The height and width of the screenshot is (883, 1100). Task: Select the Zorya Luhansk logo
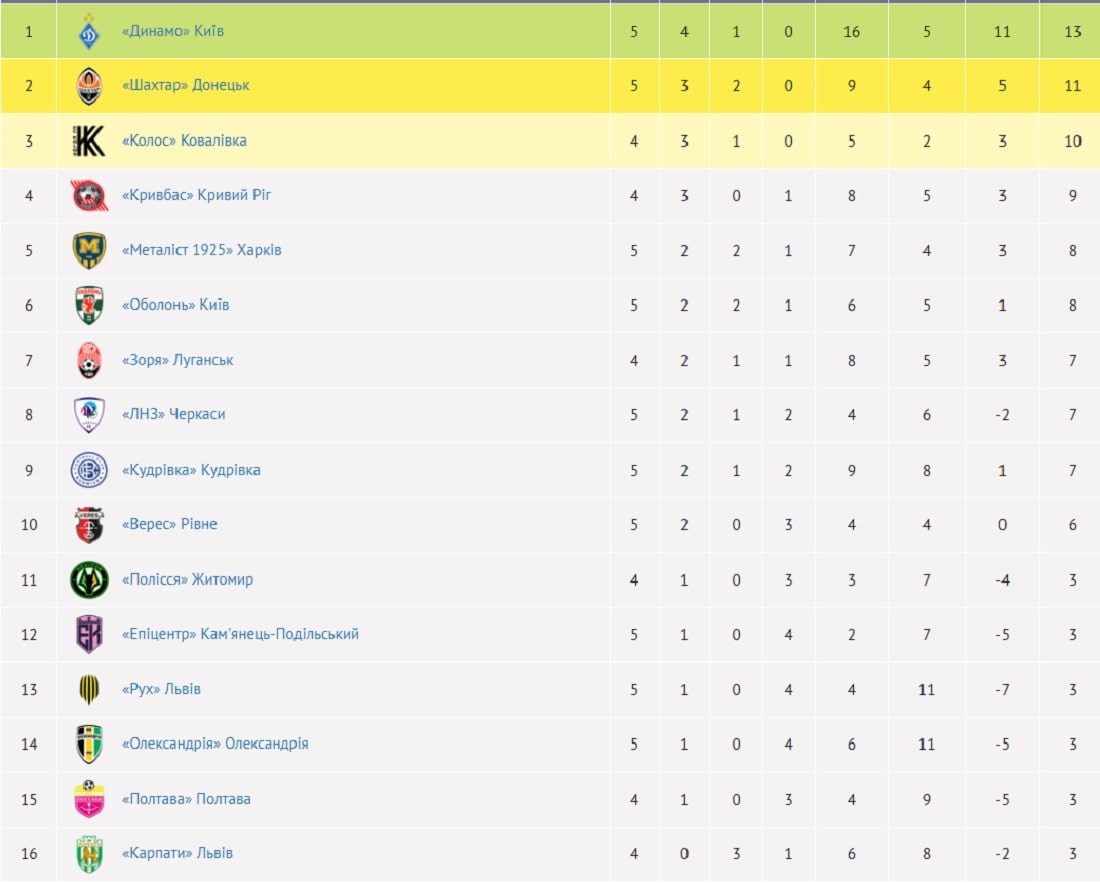[x=89, y=360]
